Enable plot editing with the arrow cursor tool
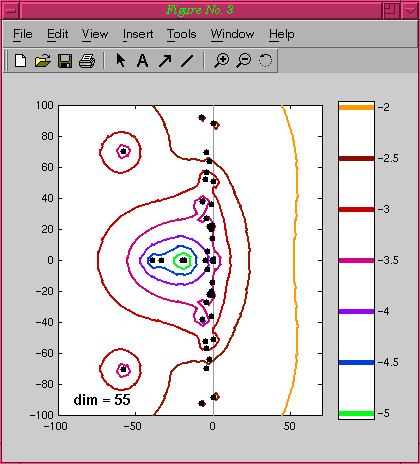The image size is (420, 464). pos(121,61)
